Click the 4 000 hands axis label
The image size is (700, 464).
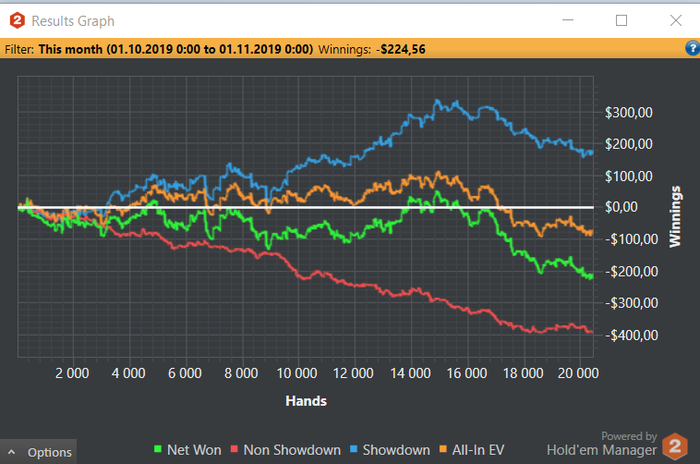(x=128, y=373)
